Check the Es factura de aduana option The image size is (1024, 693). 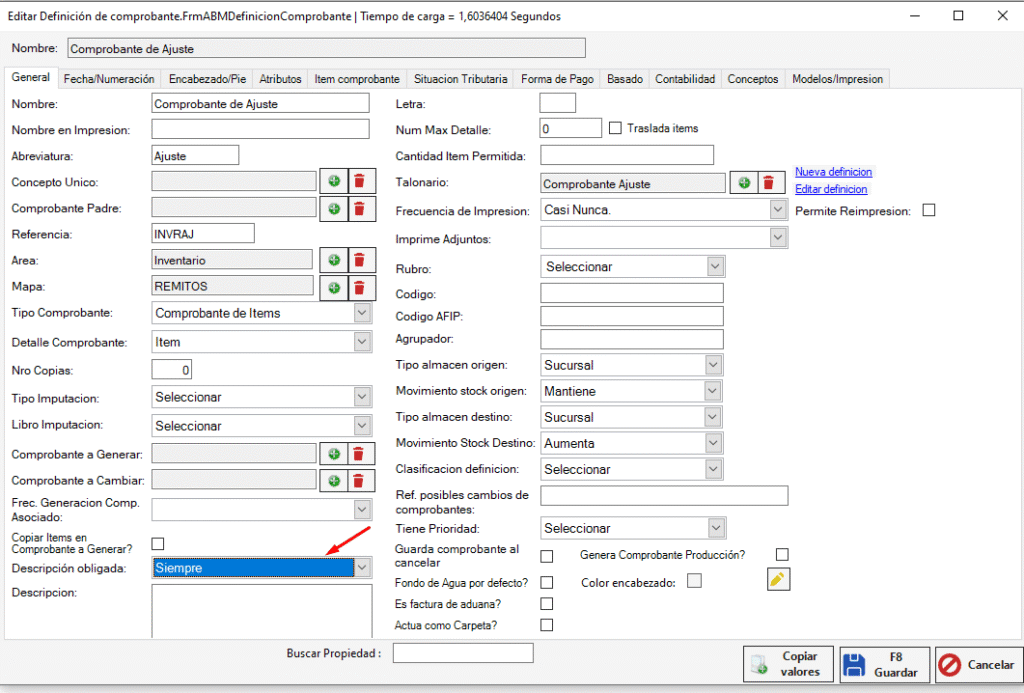pos(547,604)
